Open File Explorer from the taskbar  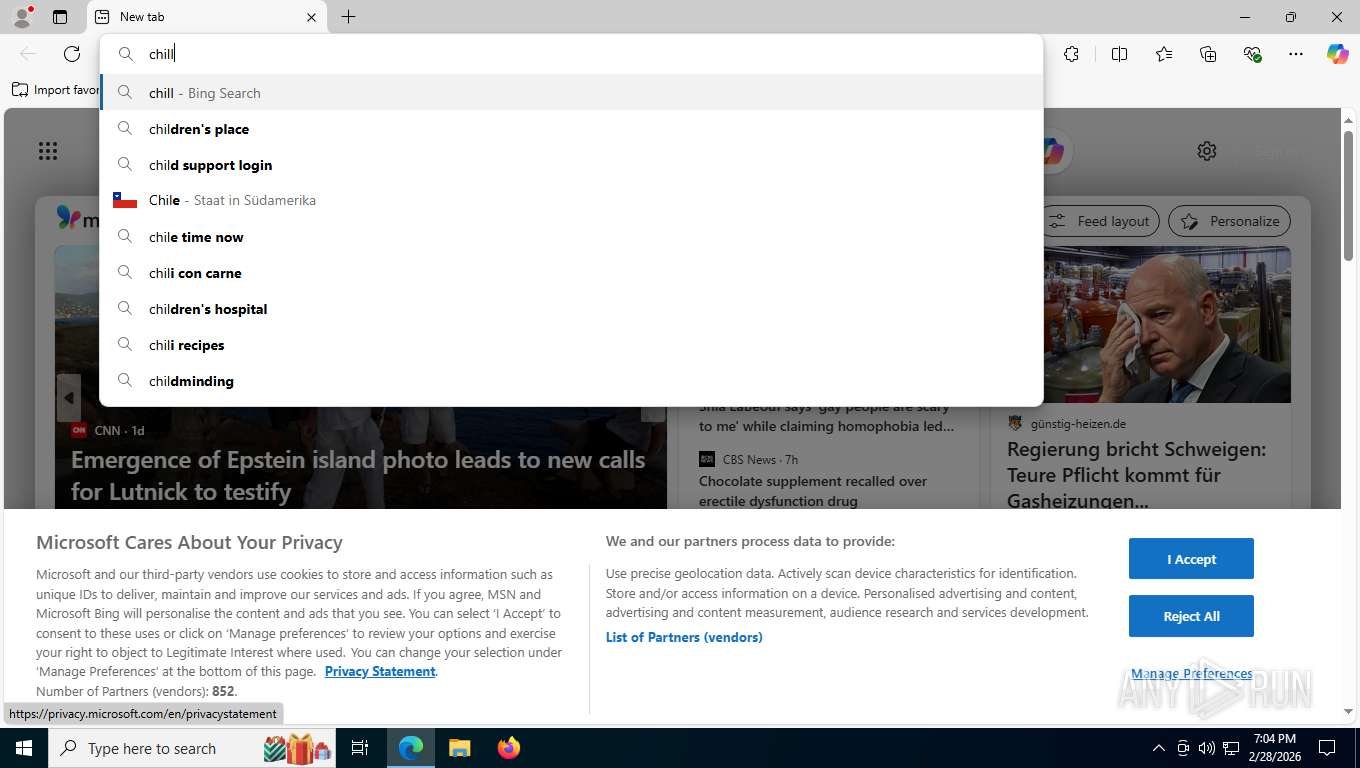click(x=459, y=748)
